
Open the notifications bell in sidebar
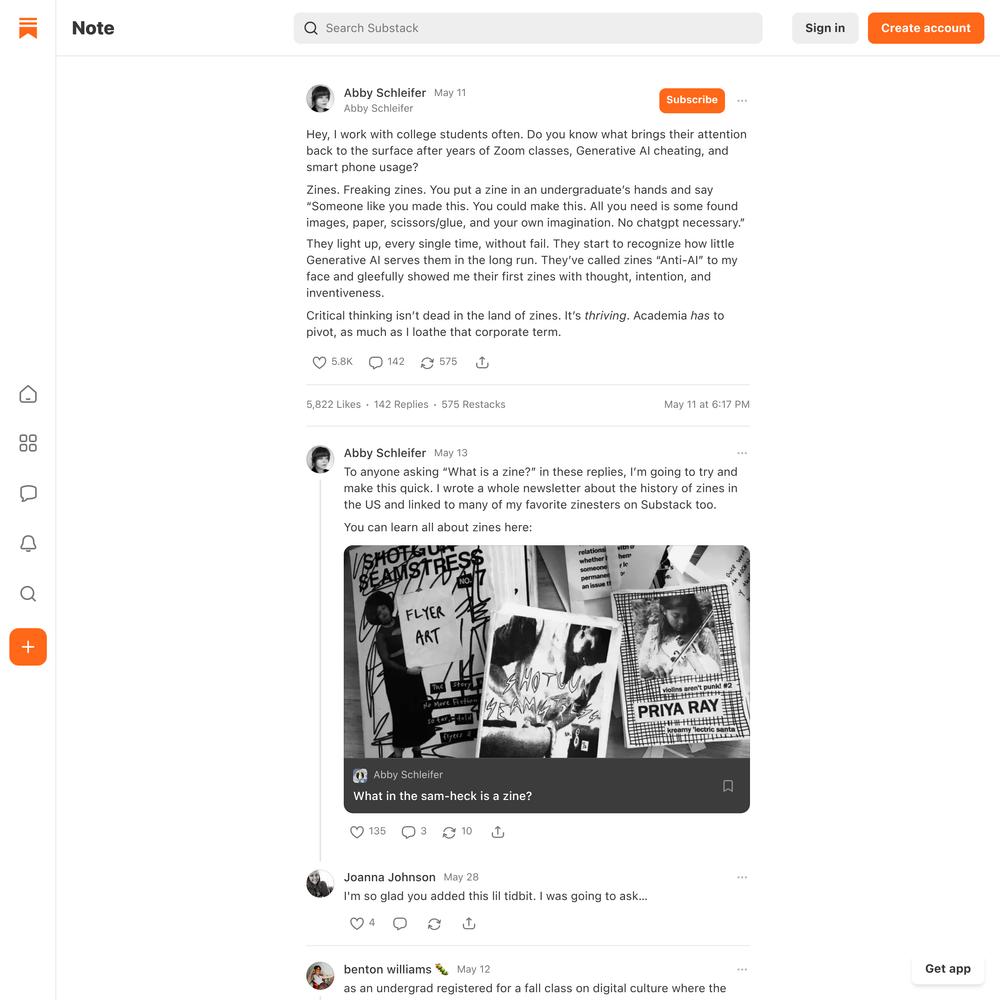pyautogui.click(x=28, y=543)
